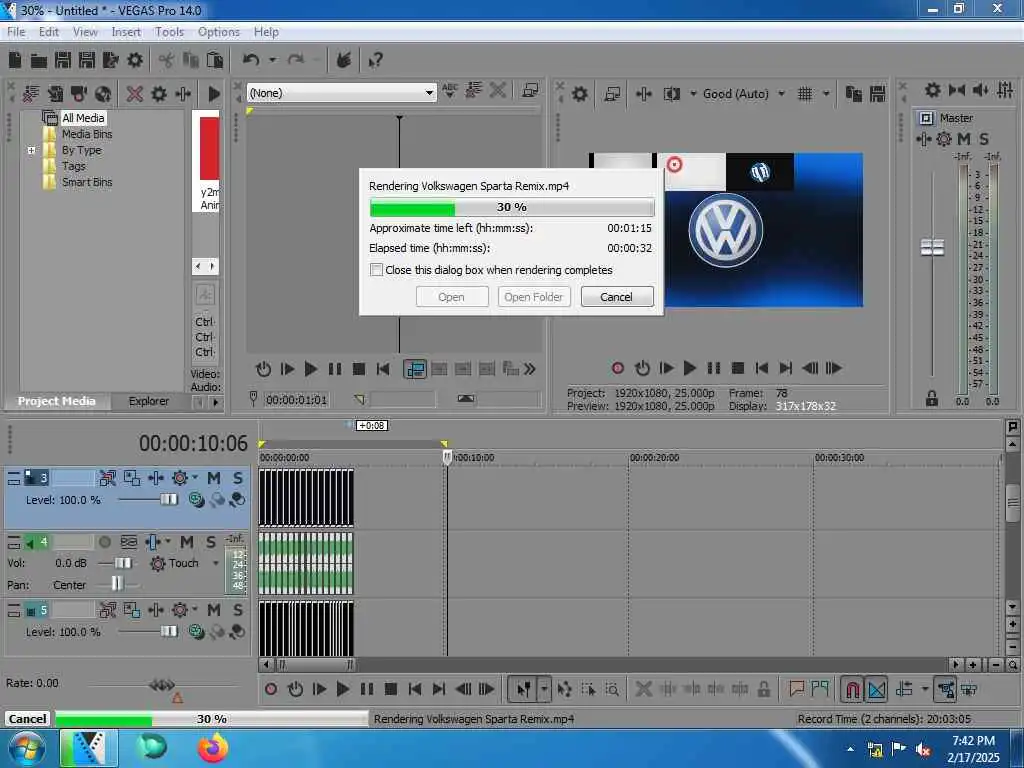Toggle Automatic Crossfades icon
This screenshot has height=768, width=1024.
point(876,689)
